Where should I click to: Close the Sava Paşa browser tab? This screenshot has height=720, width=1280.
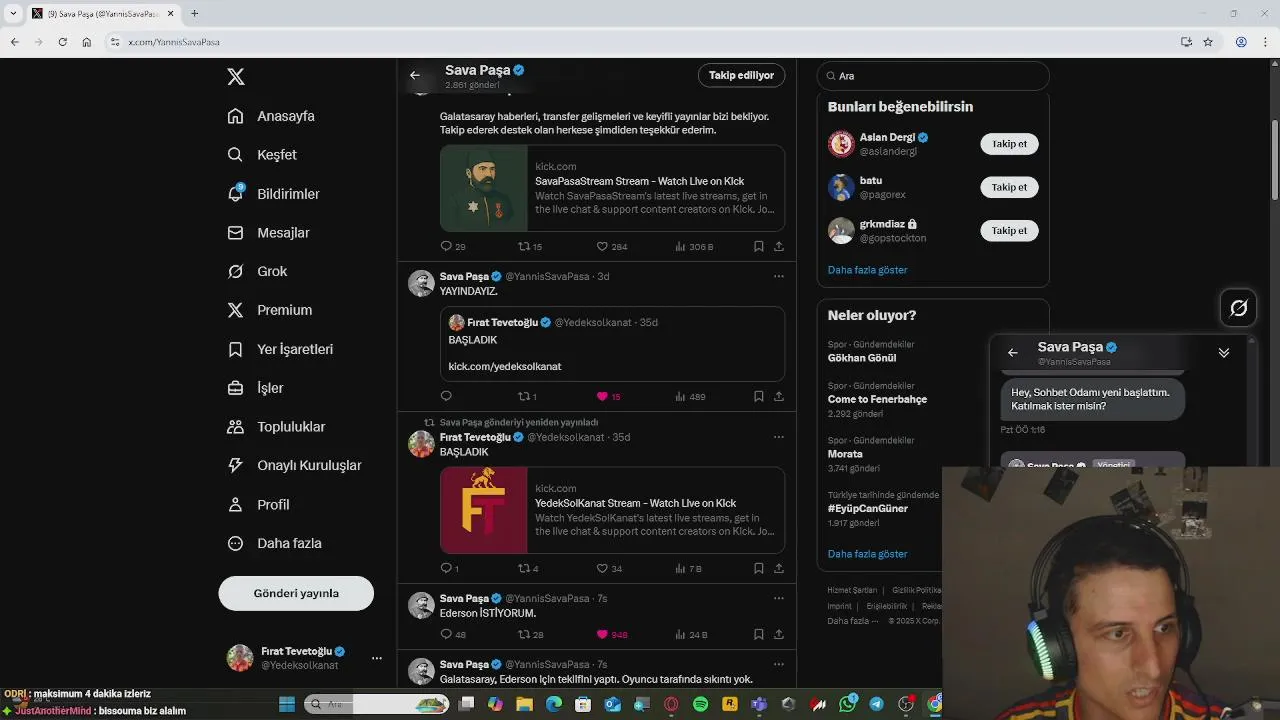coord(170,13)
